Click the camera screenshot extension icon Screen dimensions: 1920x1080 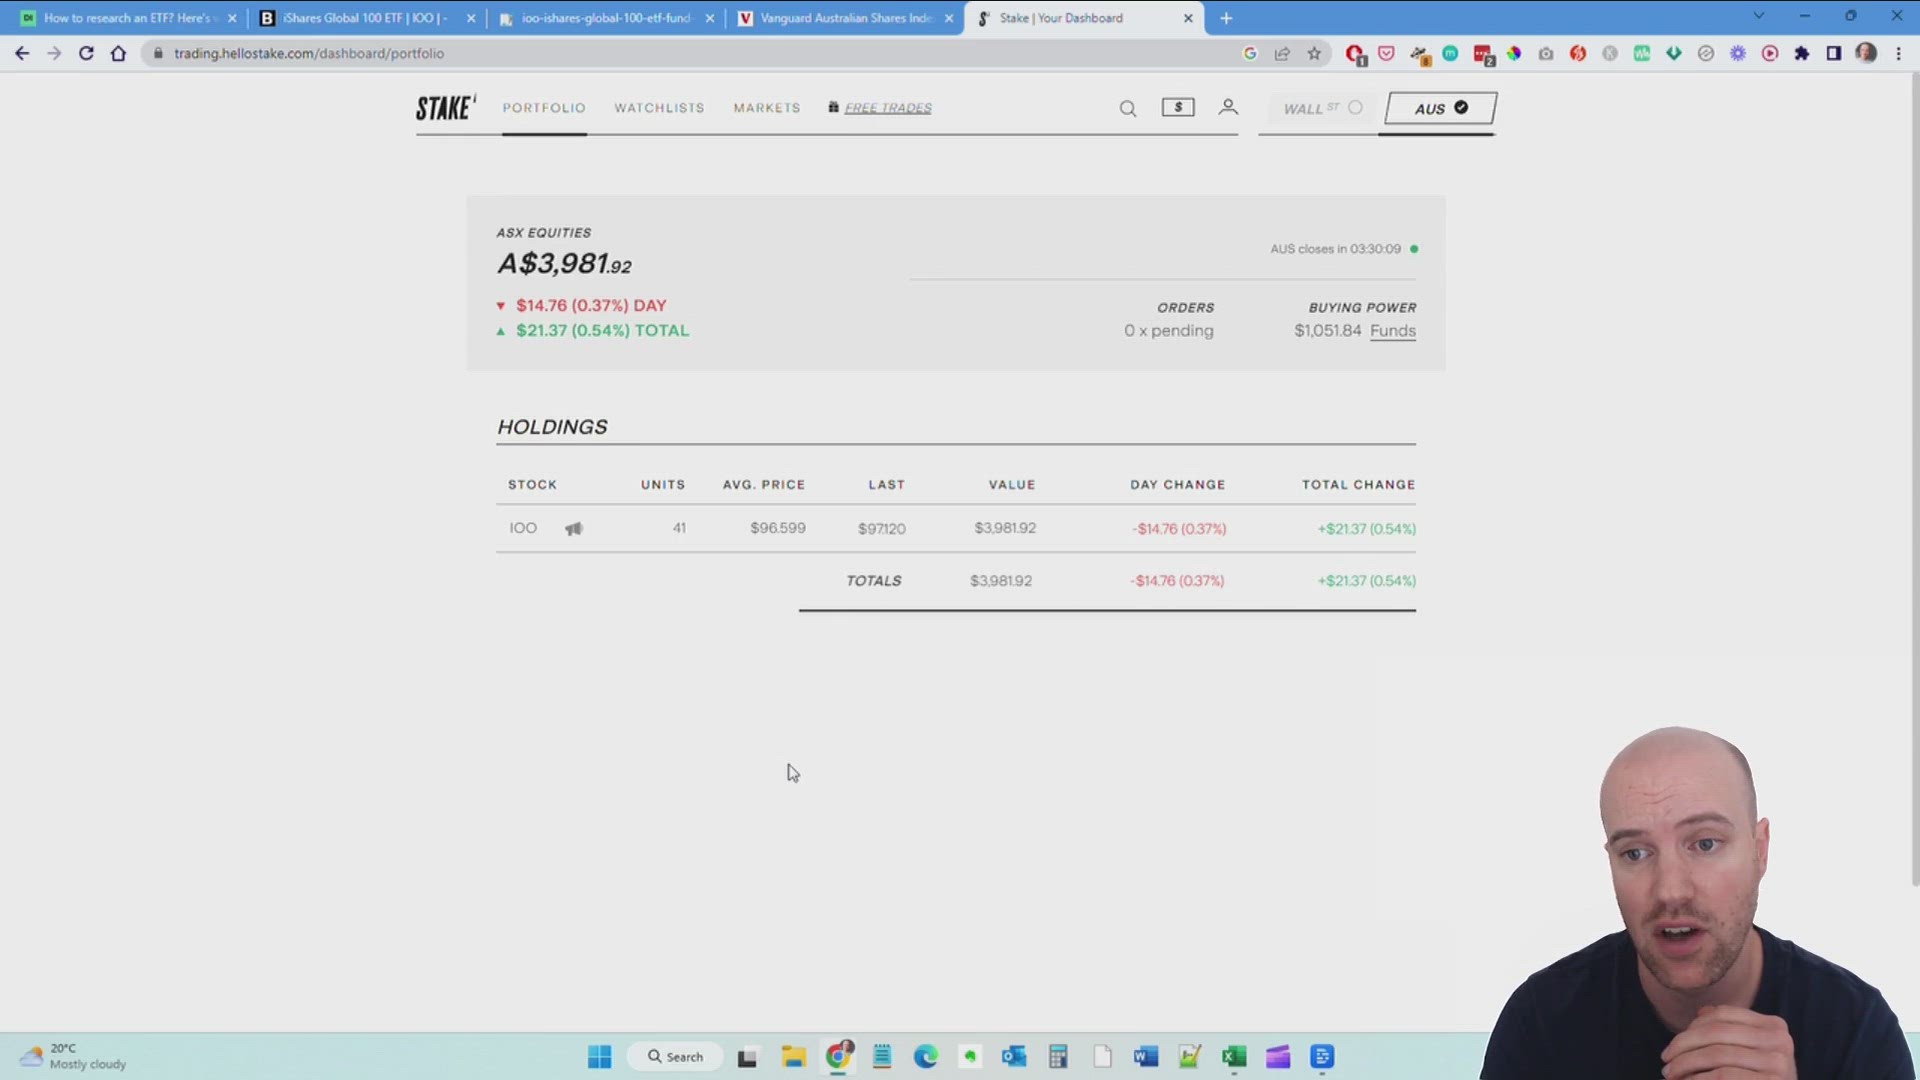(x=1546, y=54)
